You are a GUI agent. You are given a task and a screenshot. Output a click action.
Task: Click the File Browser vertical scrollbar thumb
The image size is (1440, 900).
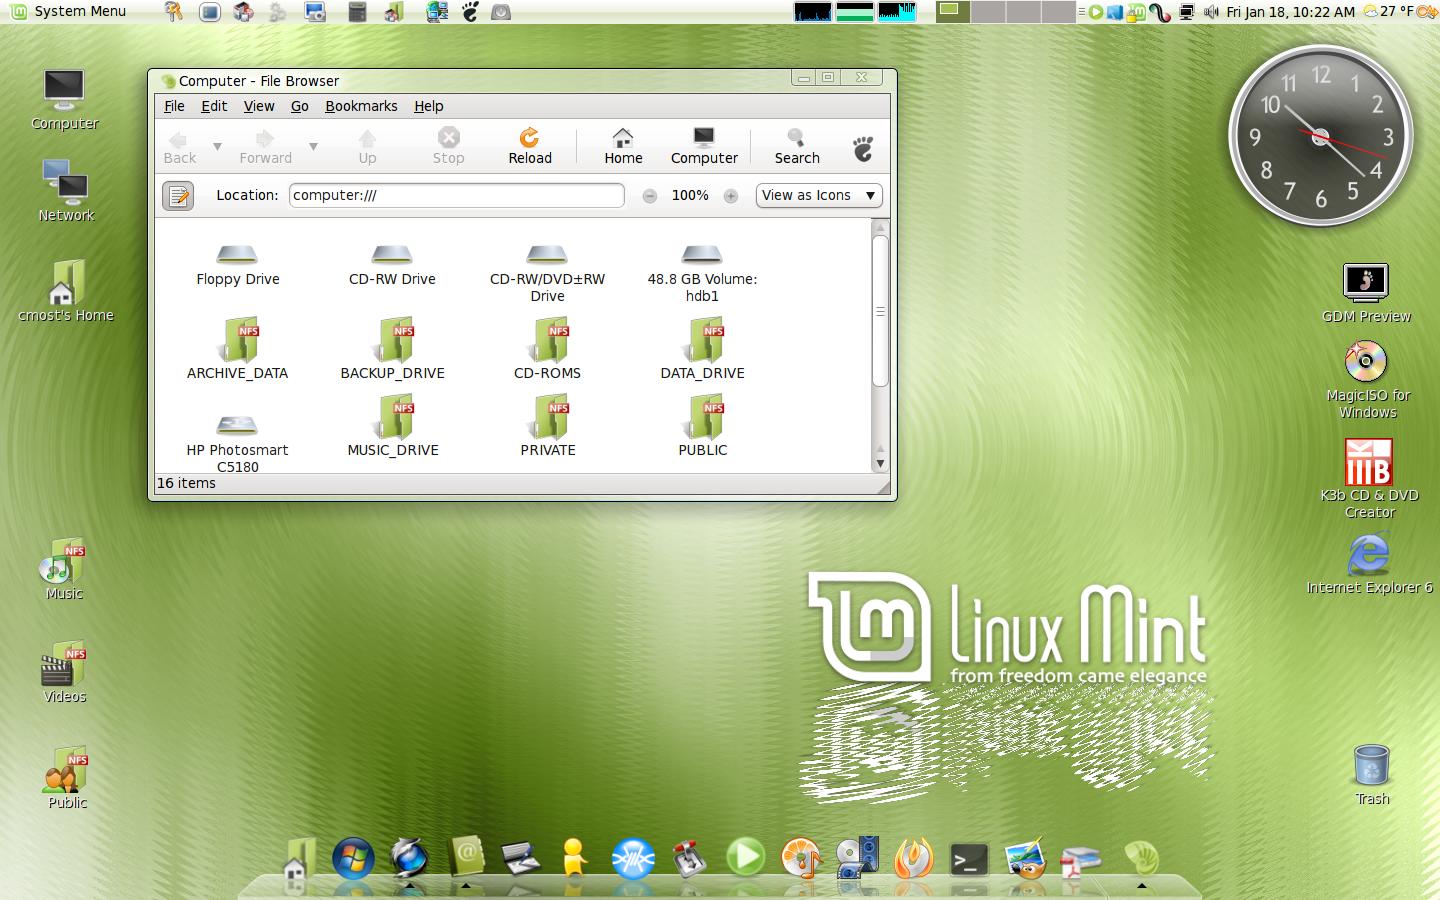[880, 311]
